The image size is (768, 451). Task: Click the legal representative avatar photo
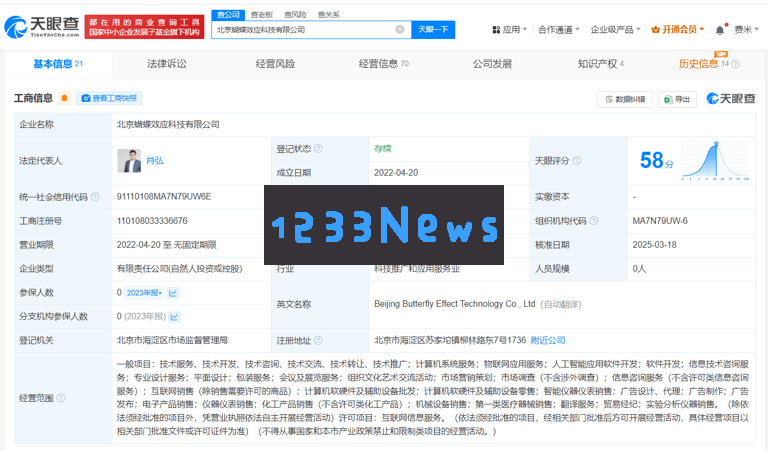point(129,161)
